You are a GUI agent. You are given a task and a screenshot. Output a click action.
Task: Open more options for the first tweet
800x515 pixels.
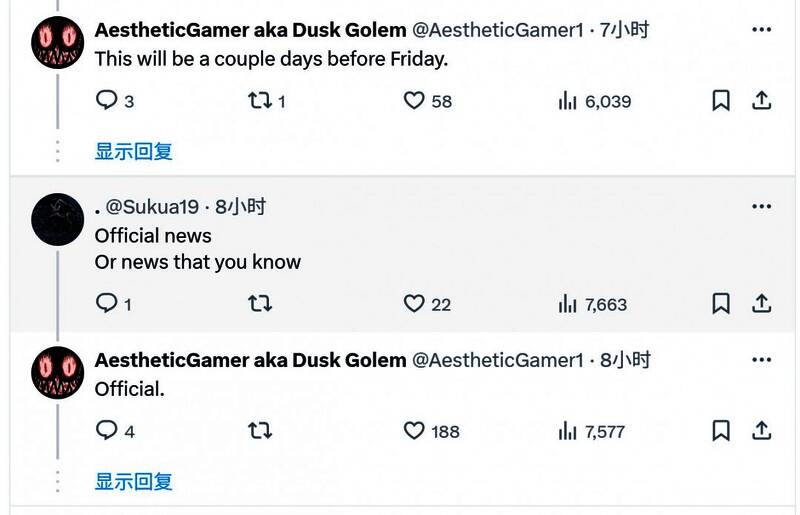tap(761, 30)
